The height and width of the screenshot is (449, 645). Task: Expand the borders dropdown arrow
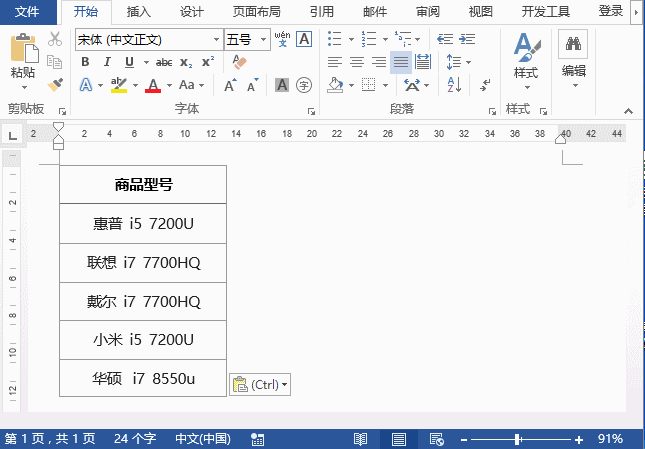click(385, 86)
